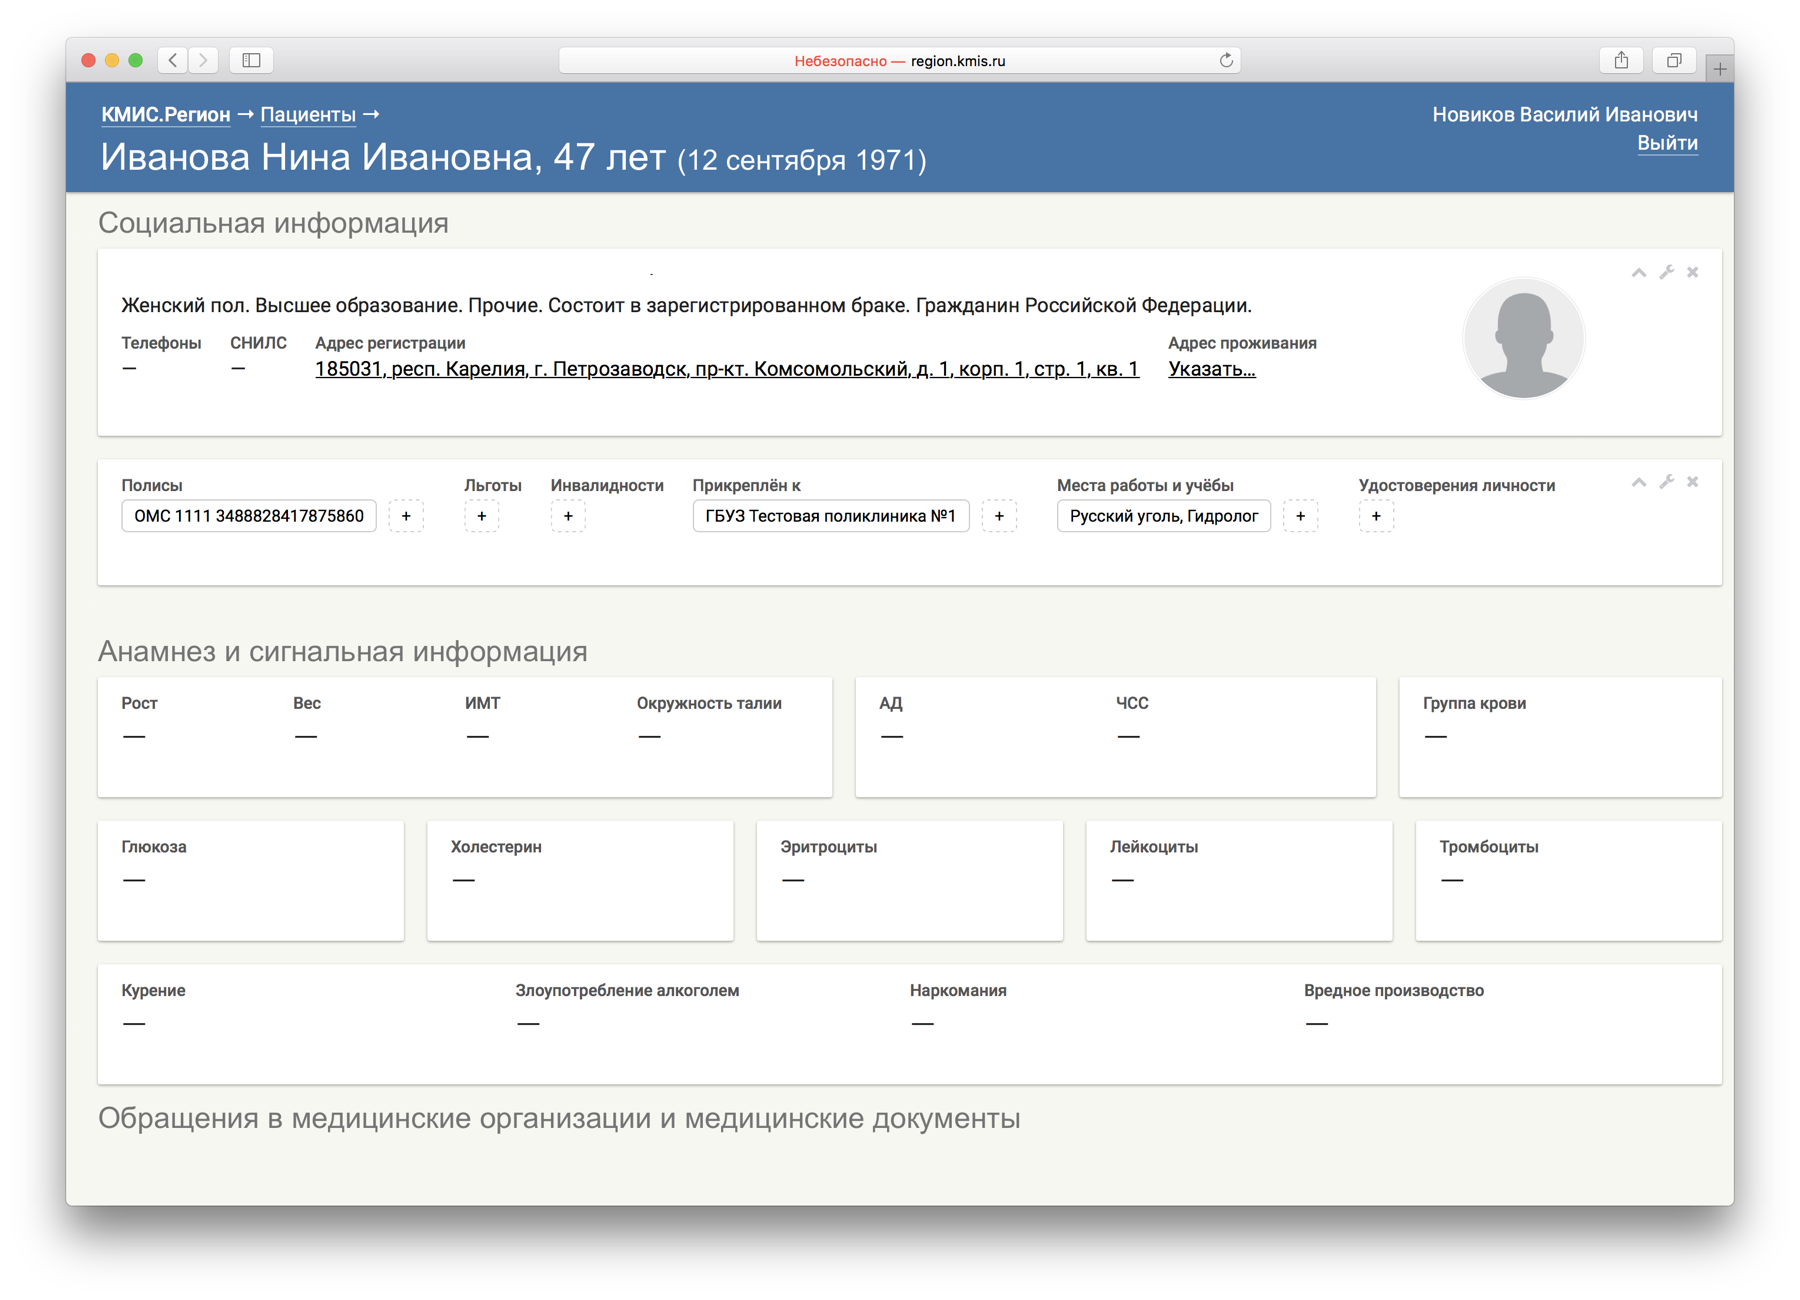
Task: Click patient name Иванова Нина Ивановна heading
Action: tap(383, 158)
